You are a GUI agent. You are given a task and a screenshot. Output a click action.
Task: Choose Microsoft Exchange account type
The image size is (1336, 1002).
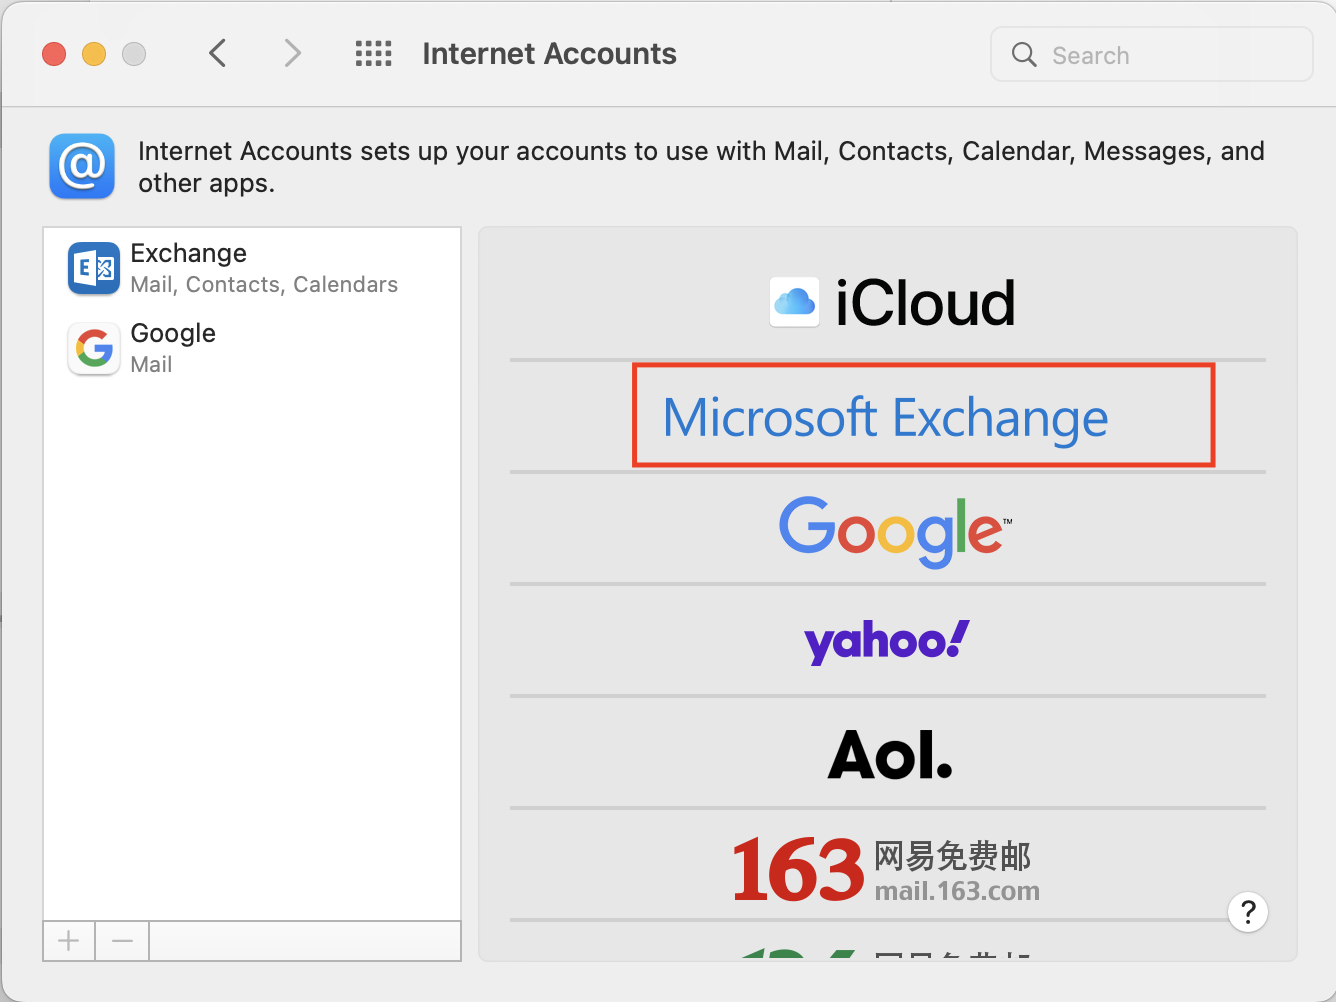point(887,416)
